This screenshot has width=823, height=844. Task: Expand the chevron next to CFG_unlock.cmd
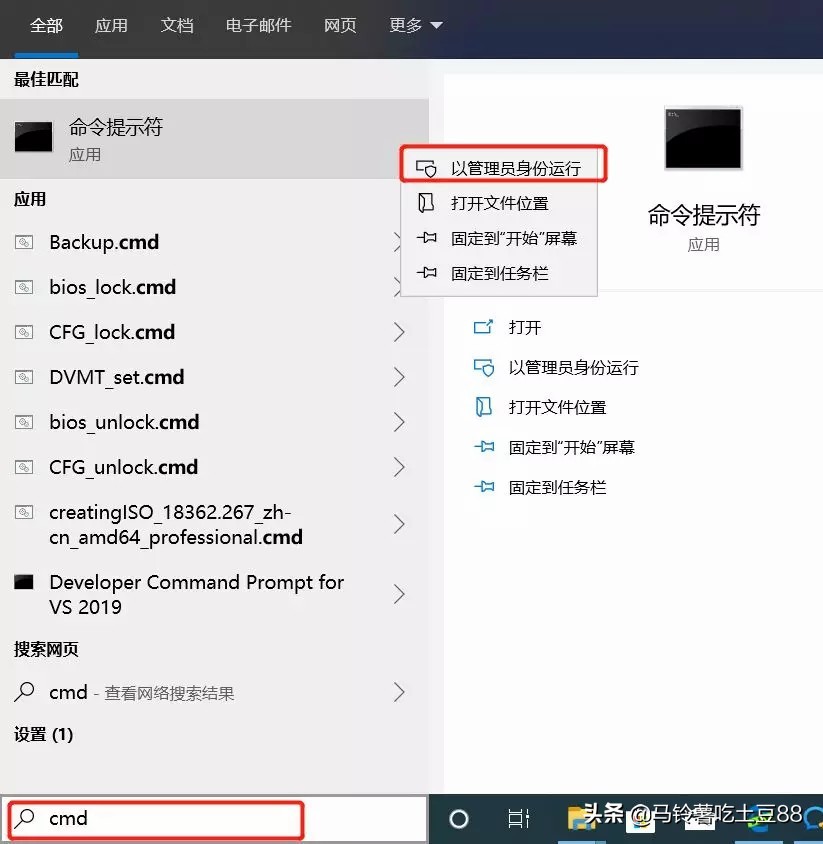click(x=399, y=467)
